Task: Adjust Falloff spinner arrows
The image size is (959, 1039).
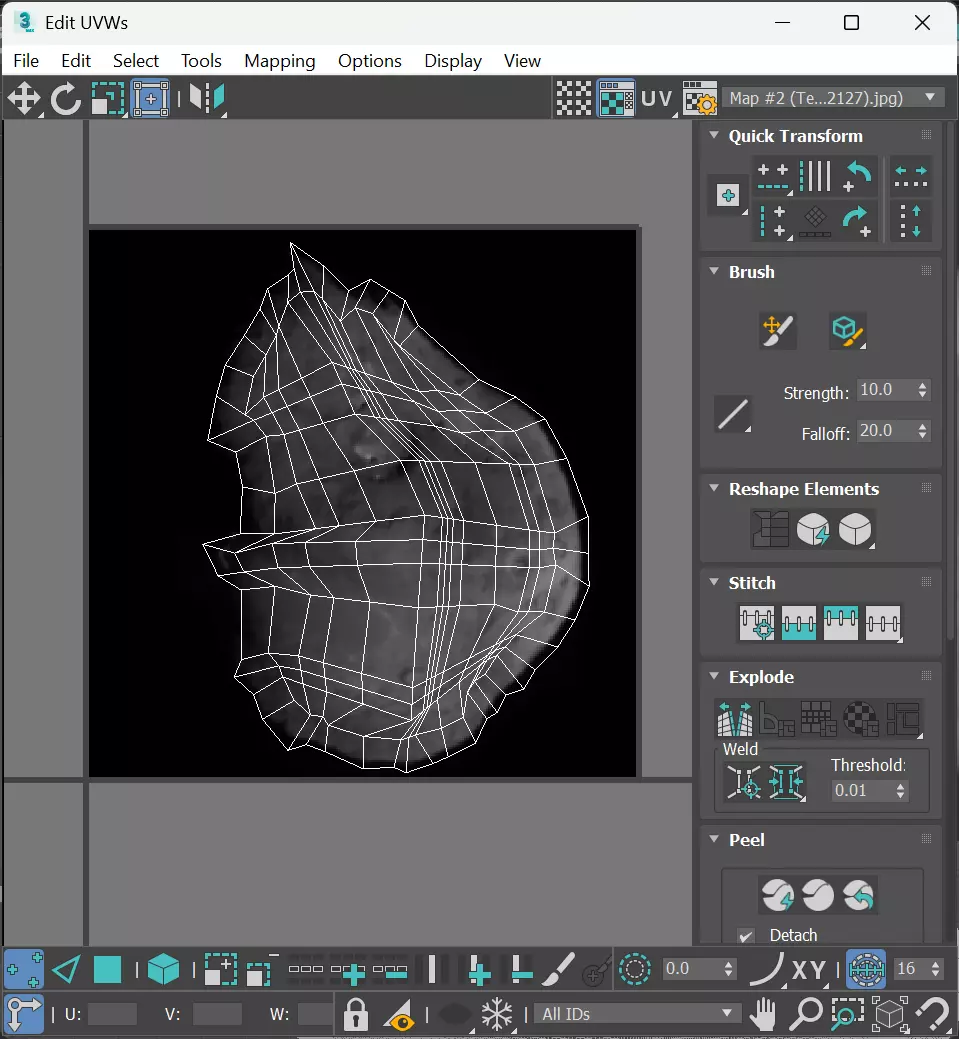Action: coord(923,431)
